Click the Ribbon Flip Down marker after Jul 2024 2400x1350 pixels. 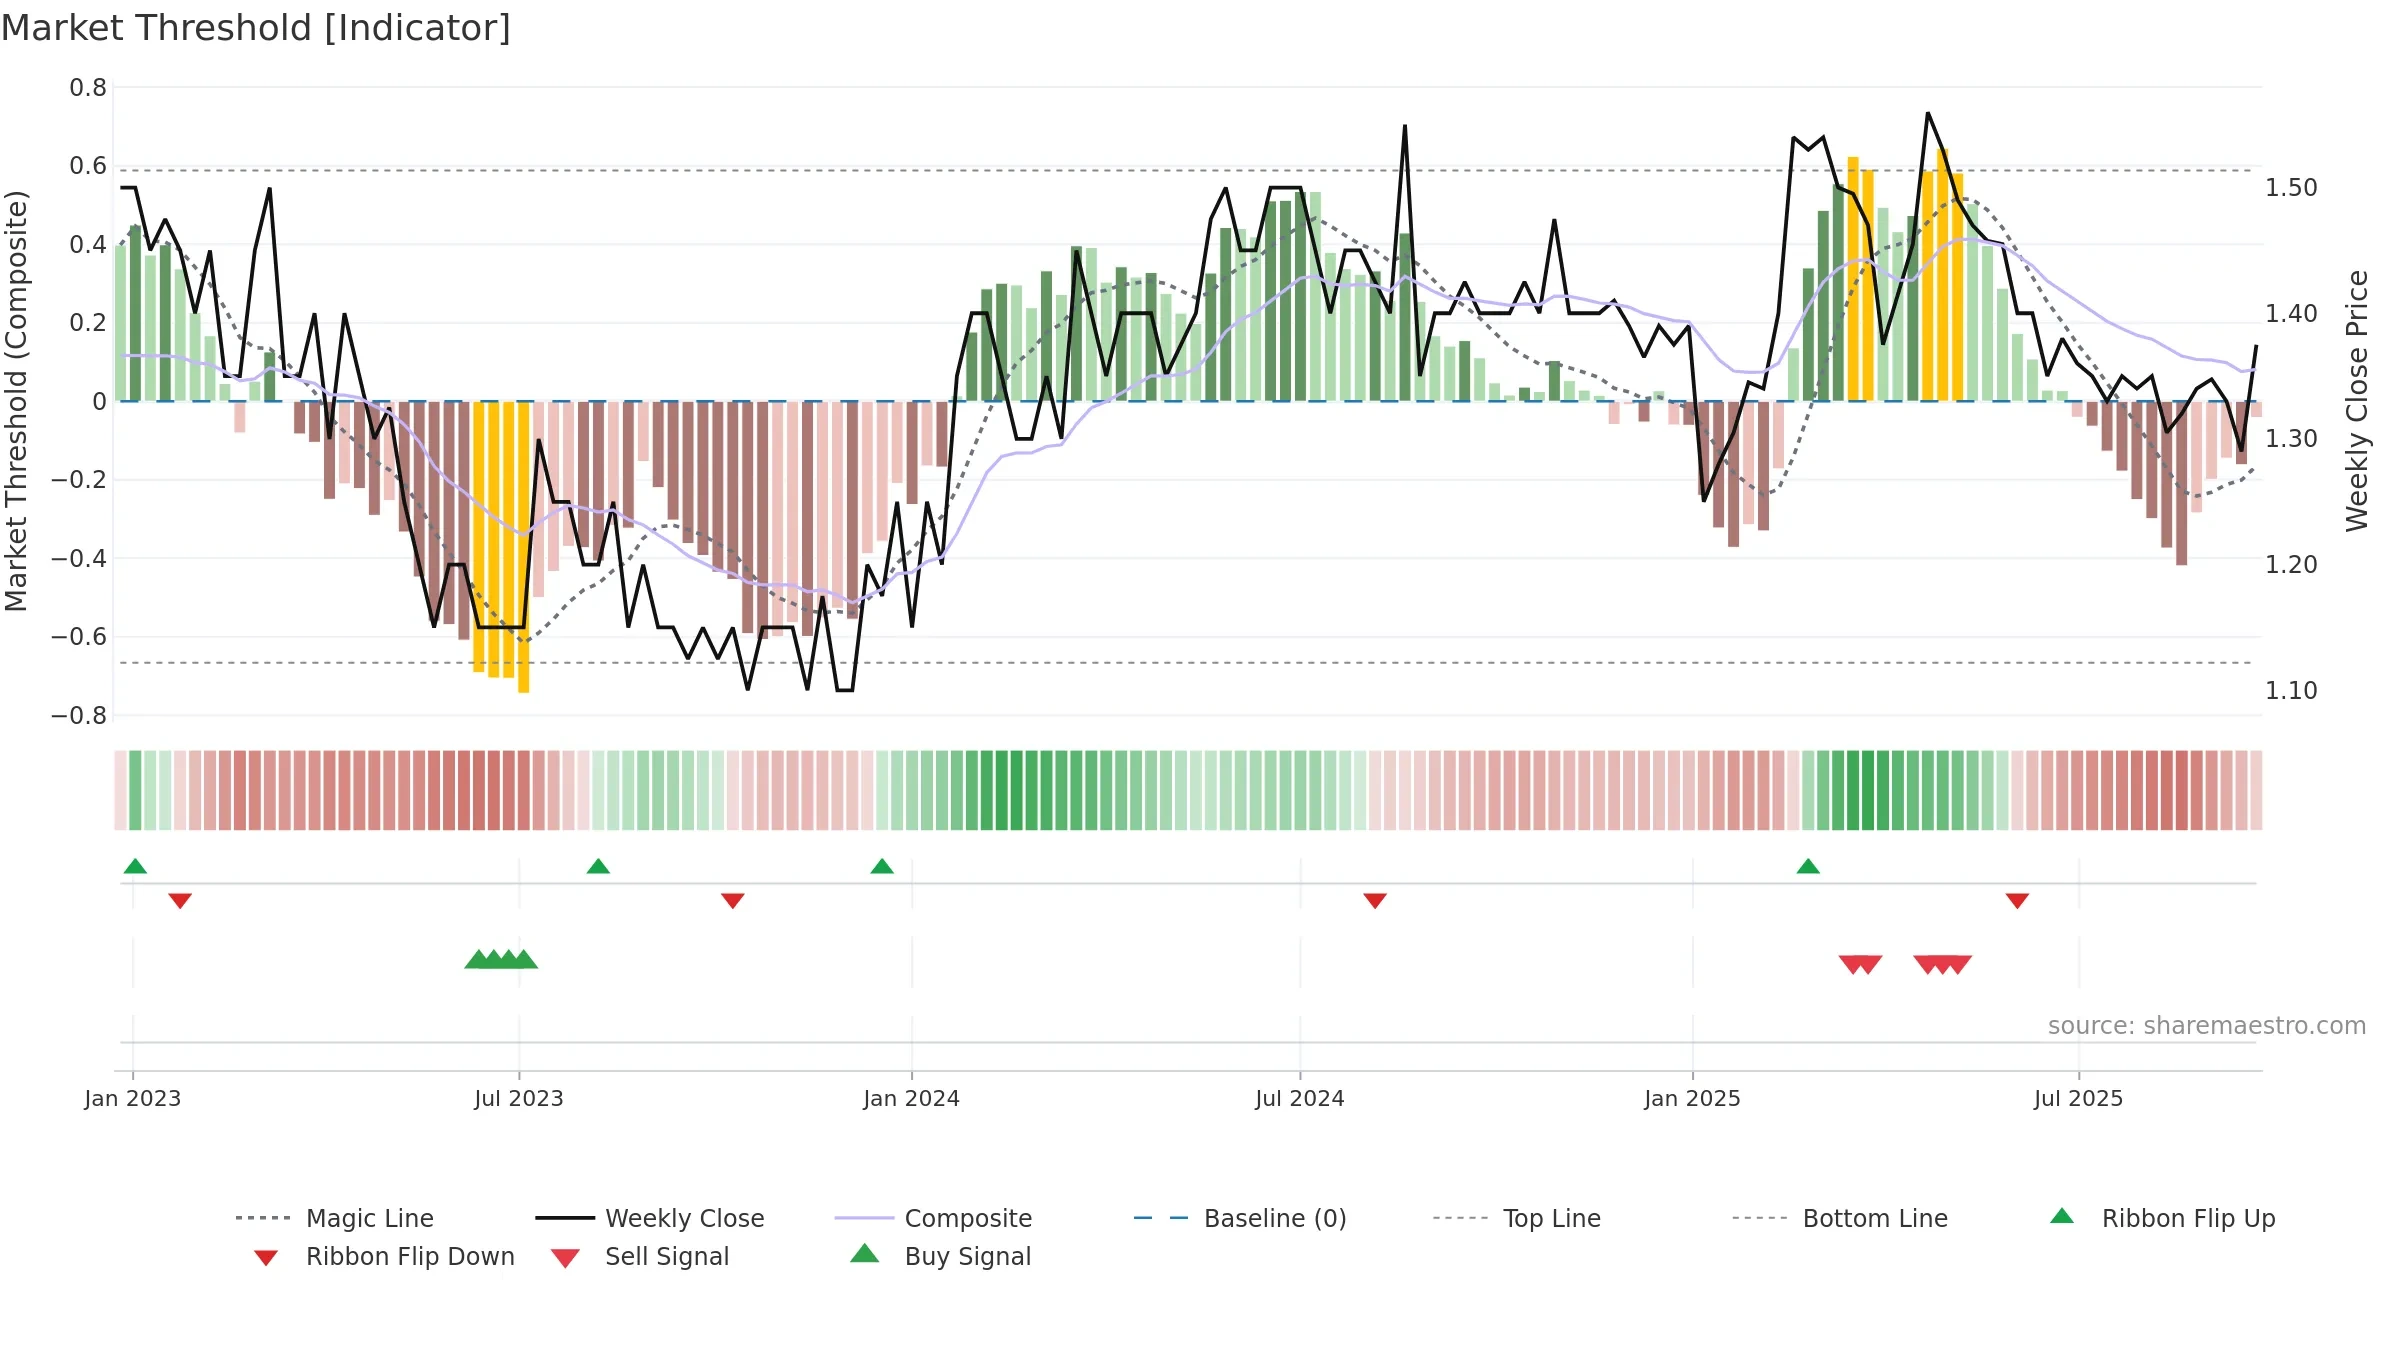point(1375,901)
